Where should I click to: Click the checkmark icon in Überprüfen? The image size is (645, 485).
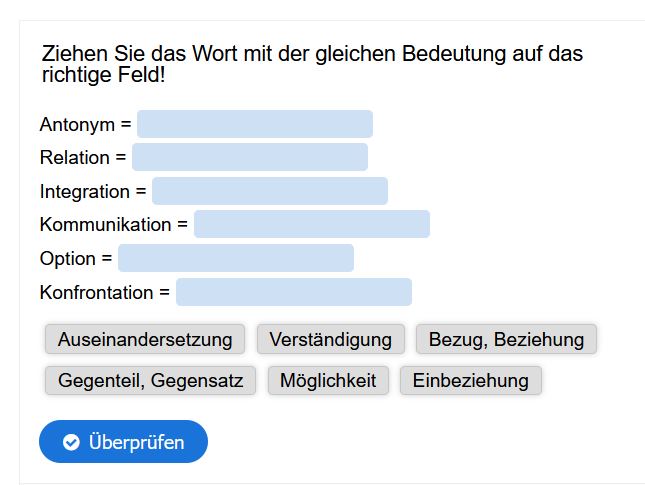(71, 442)
